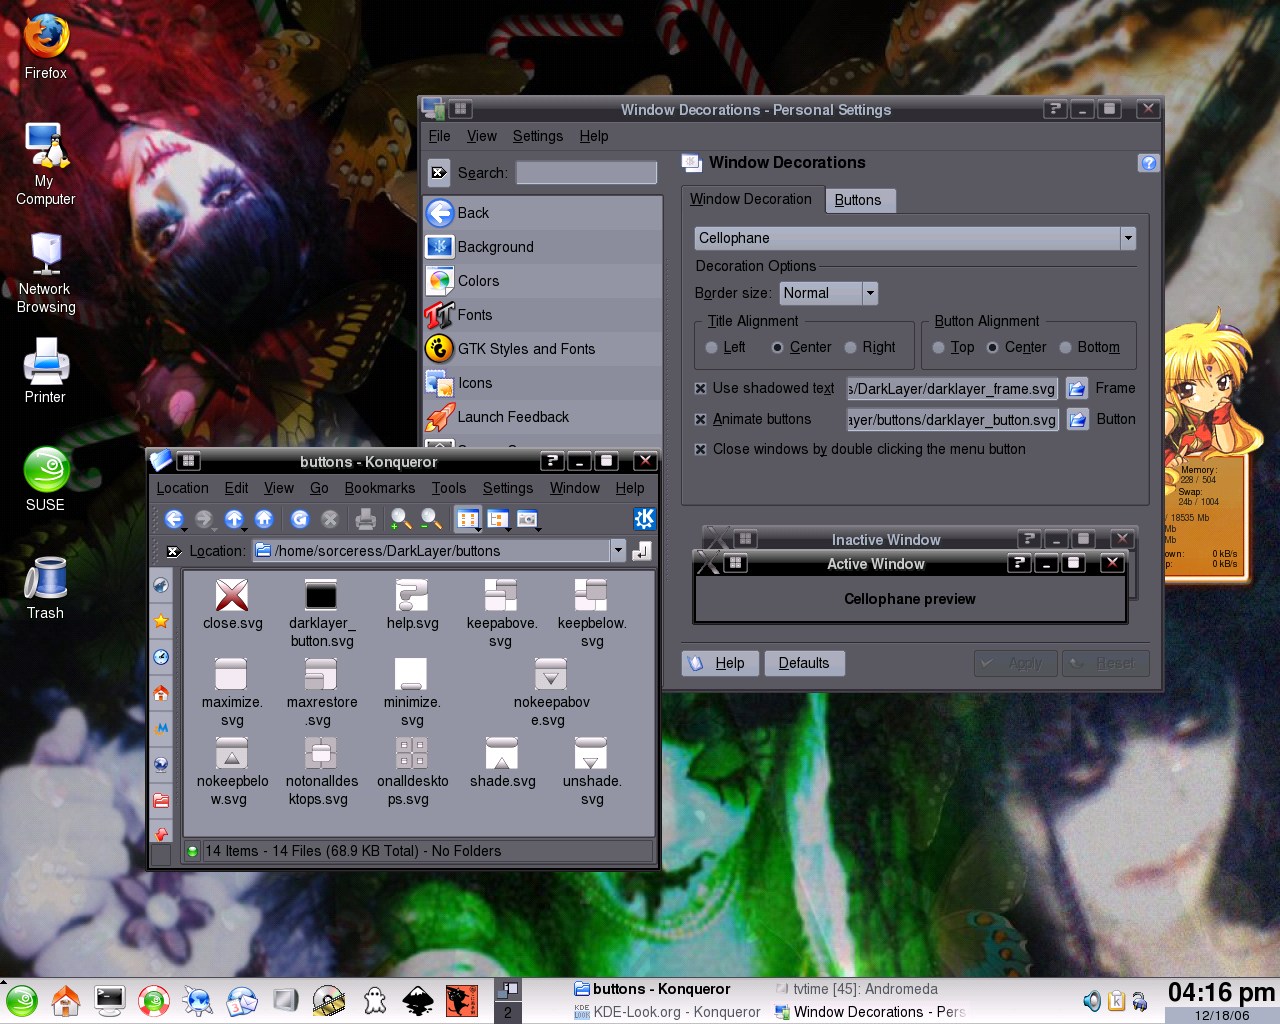The height and width of the screenshot is (1024, 1280).
Task: Click the Go arrow beside location field
Action: (x=641, y=550)
